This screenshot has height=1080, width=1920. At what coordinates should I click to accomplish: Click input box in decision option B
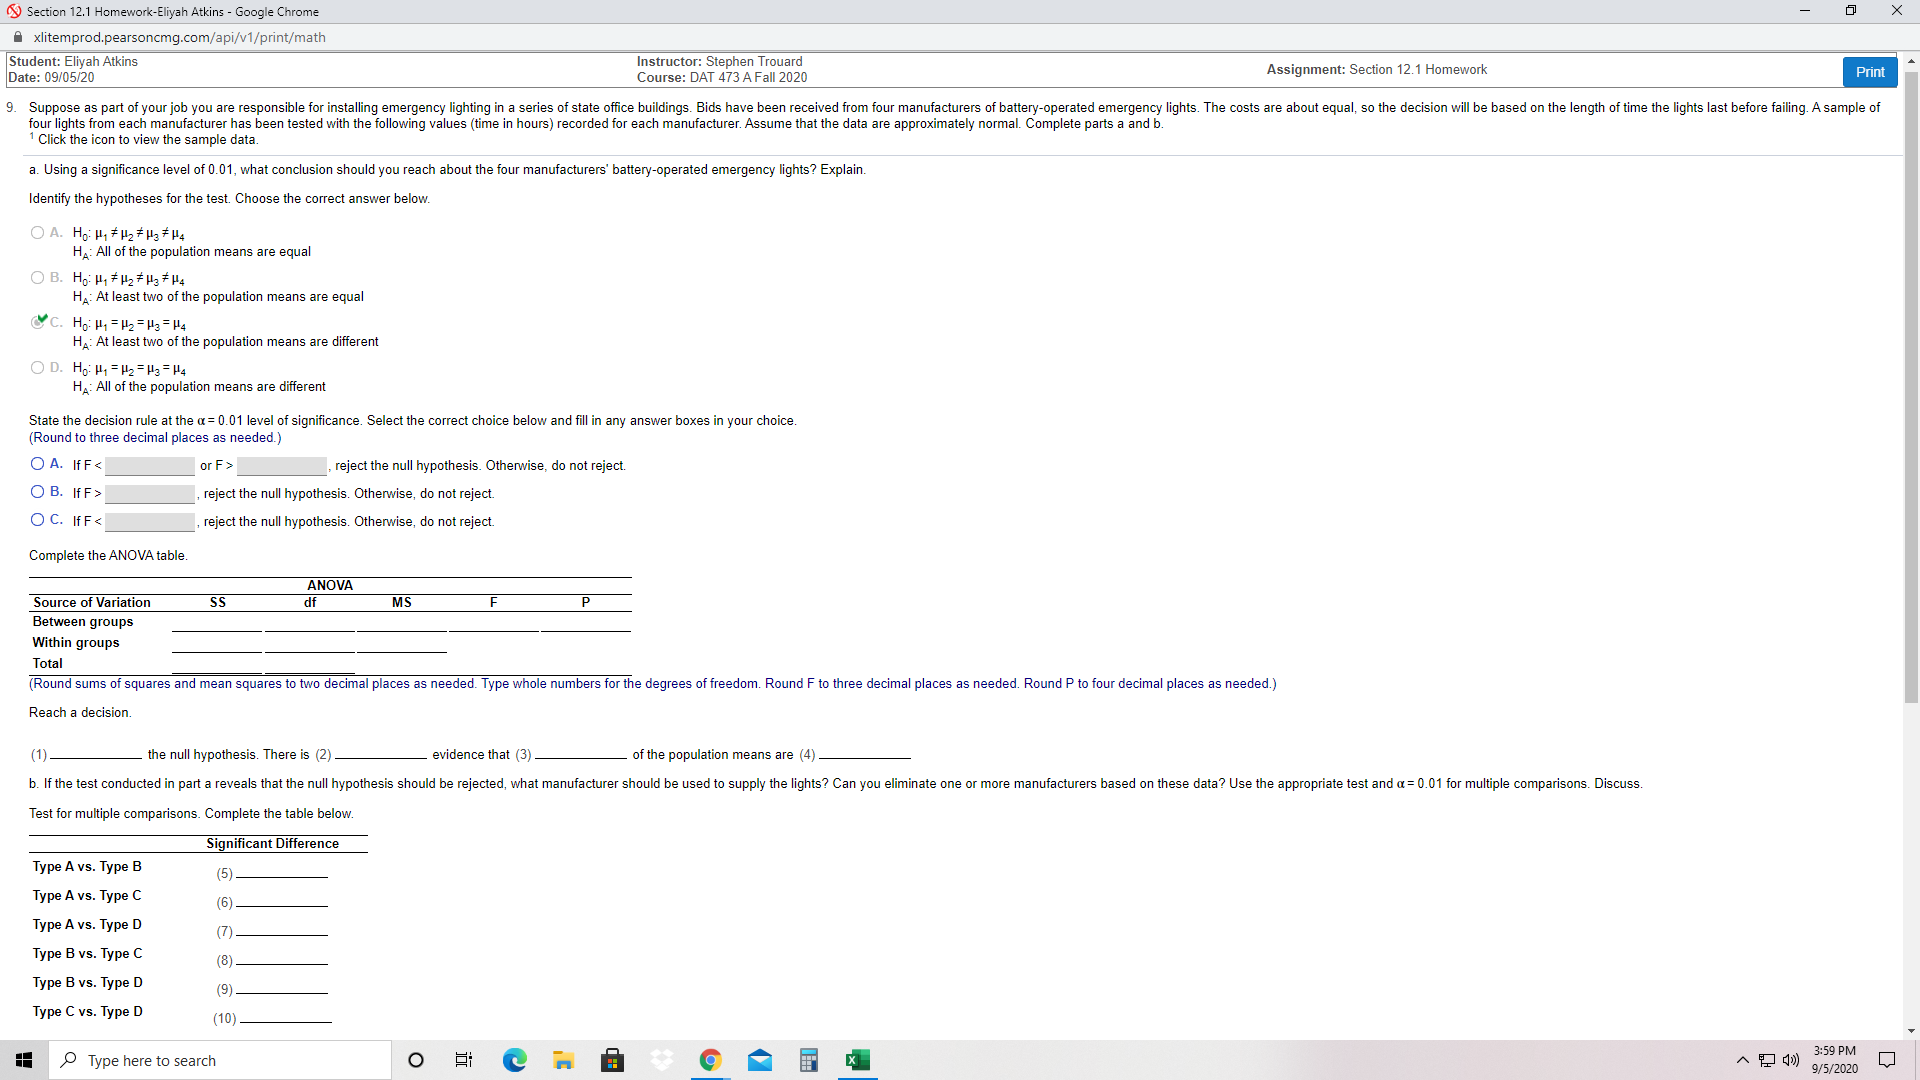[x=150, y=494]
